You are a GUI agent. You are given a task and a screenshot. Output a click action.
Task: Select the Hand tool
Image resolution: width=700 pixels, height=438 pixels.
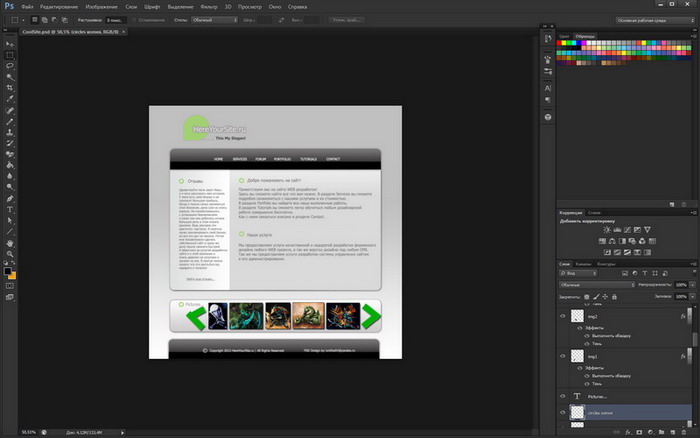coord(10,243)
